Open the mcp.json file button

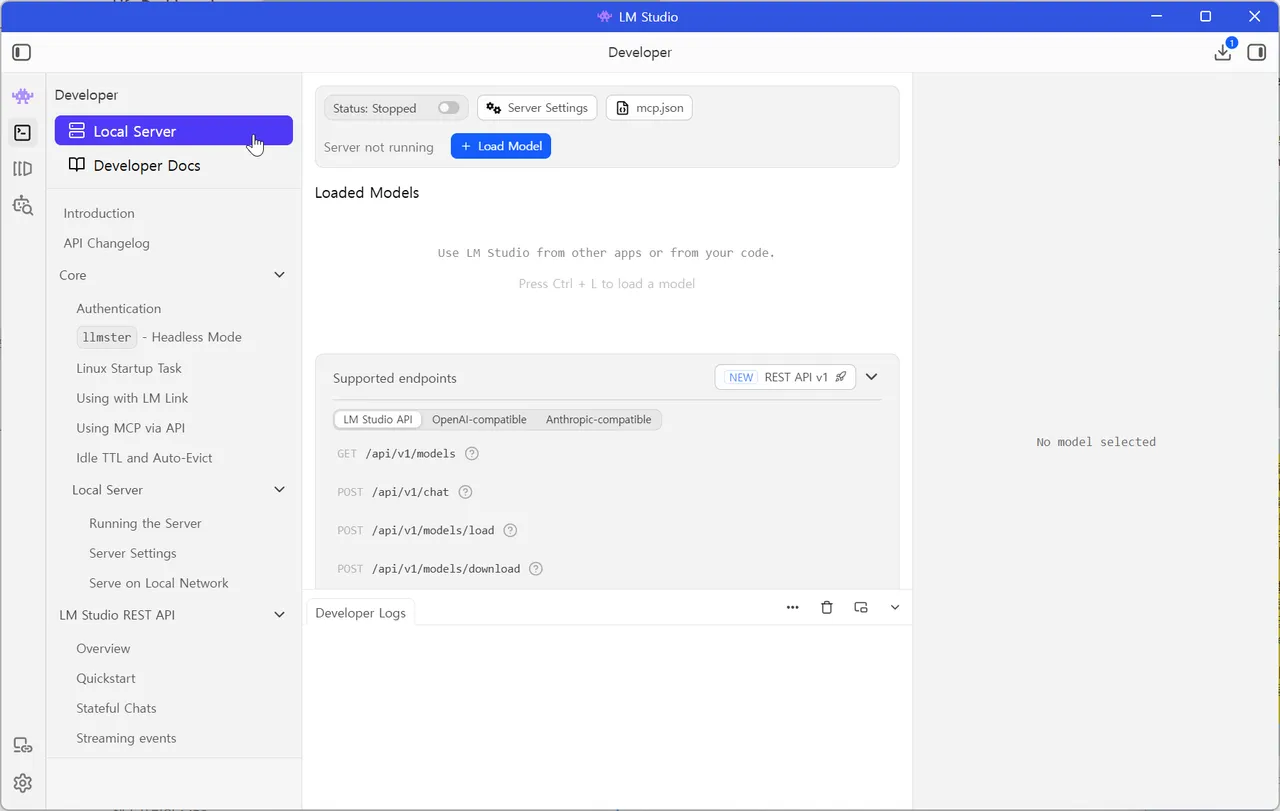[649, 108]
